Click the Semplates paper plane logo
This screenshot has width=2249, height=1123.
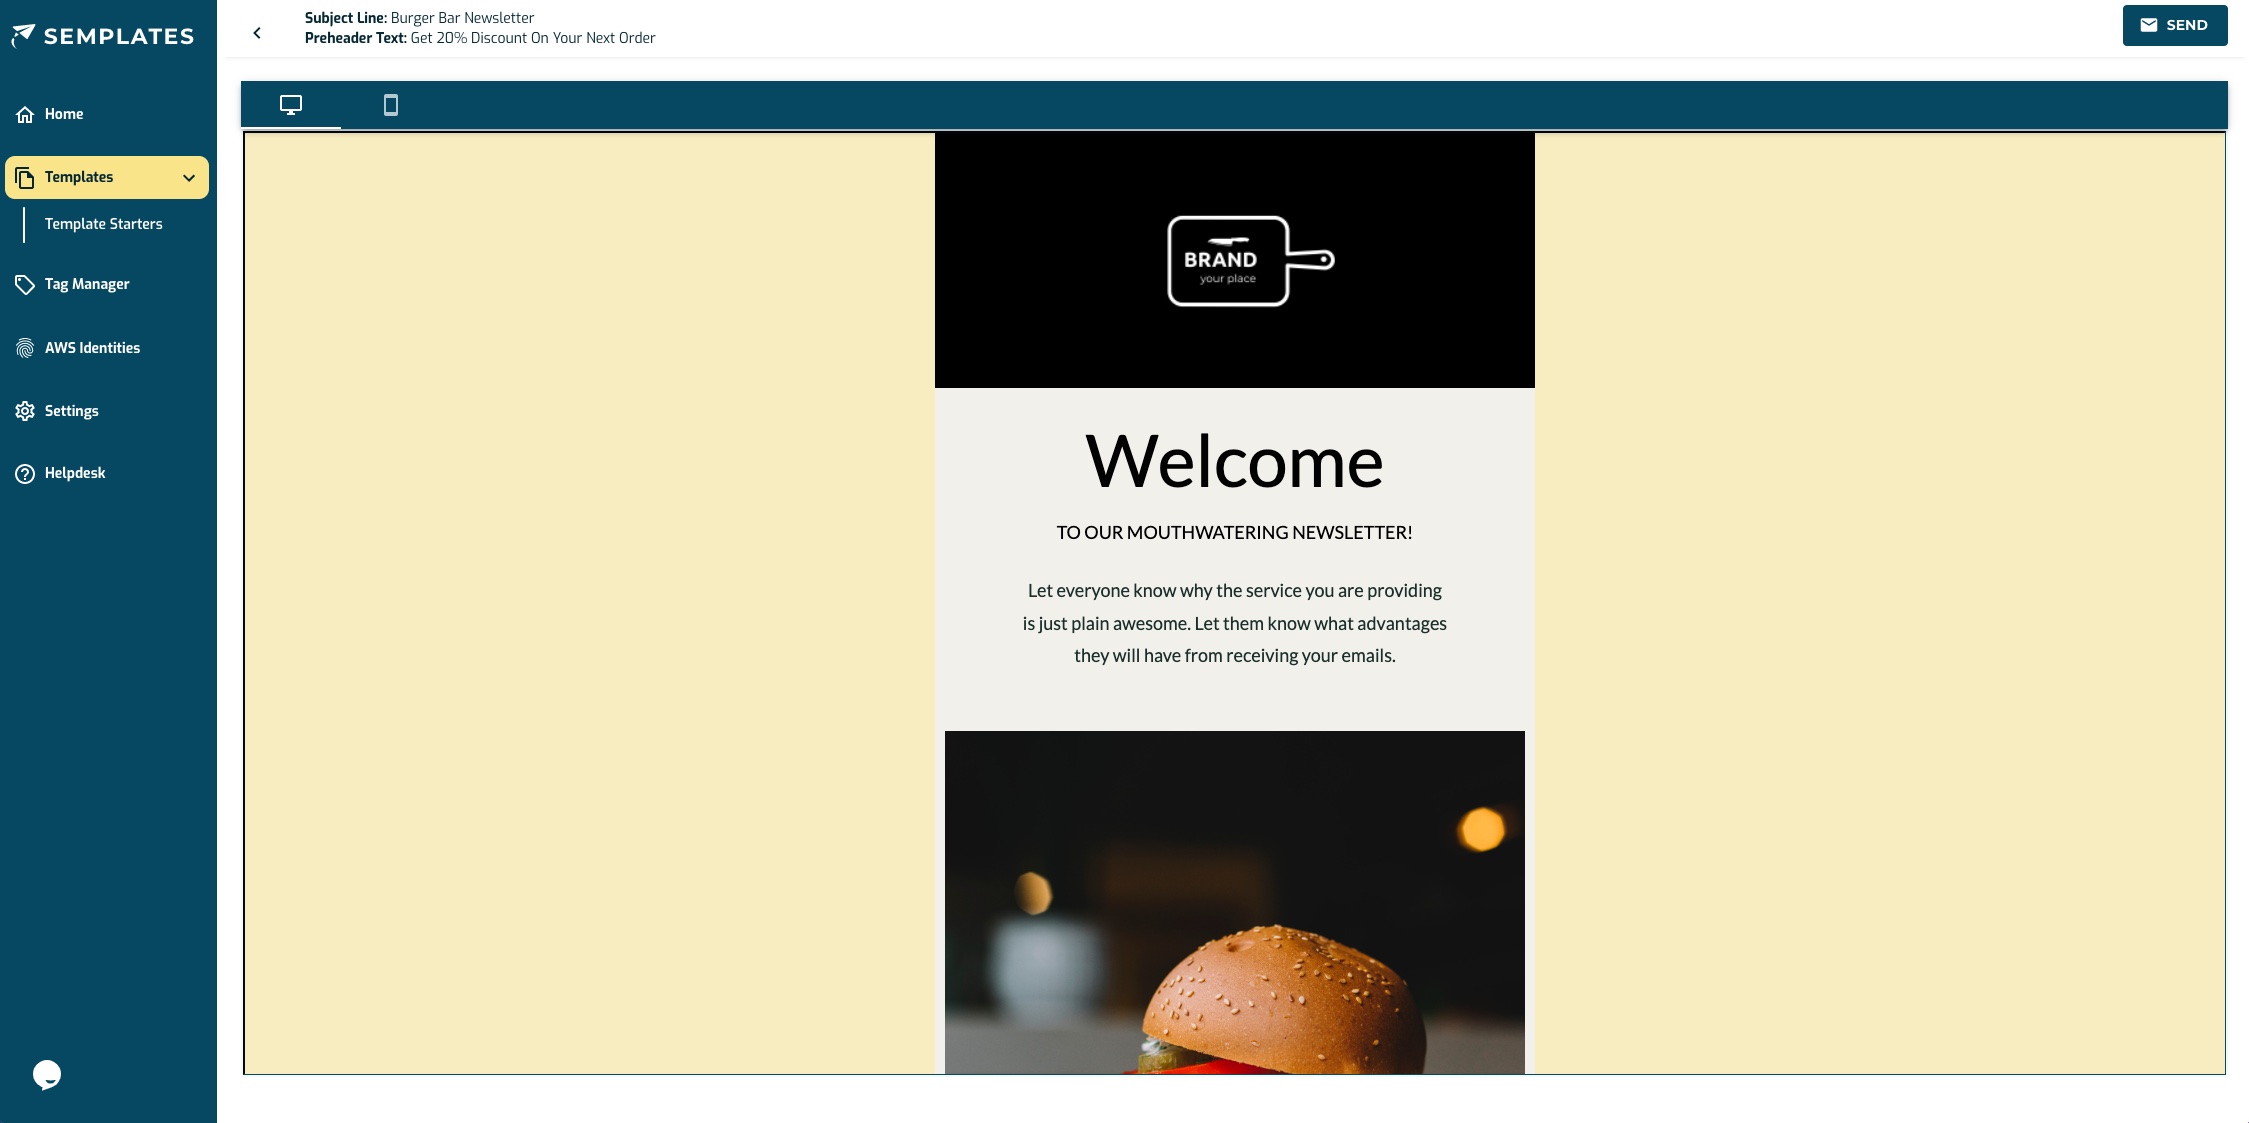point(23,36)
